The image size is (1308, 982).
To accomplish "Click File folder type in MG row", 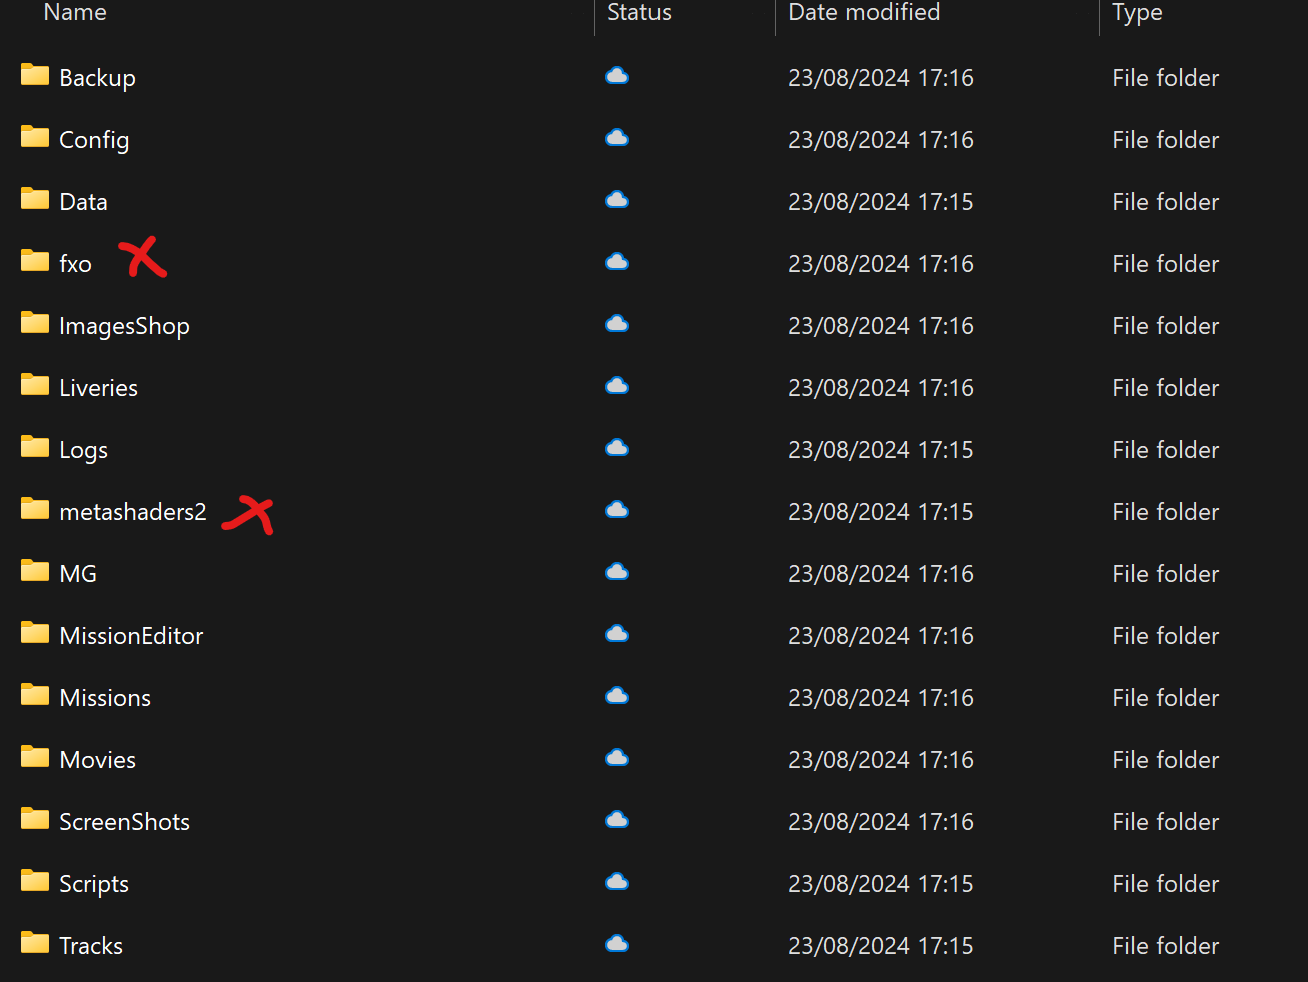I will [x=1166, y=574].
